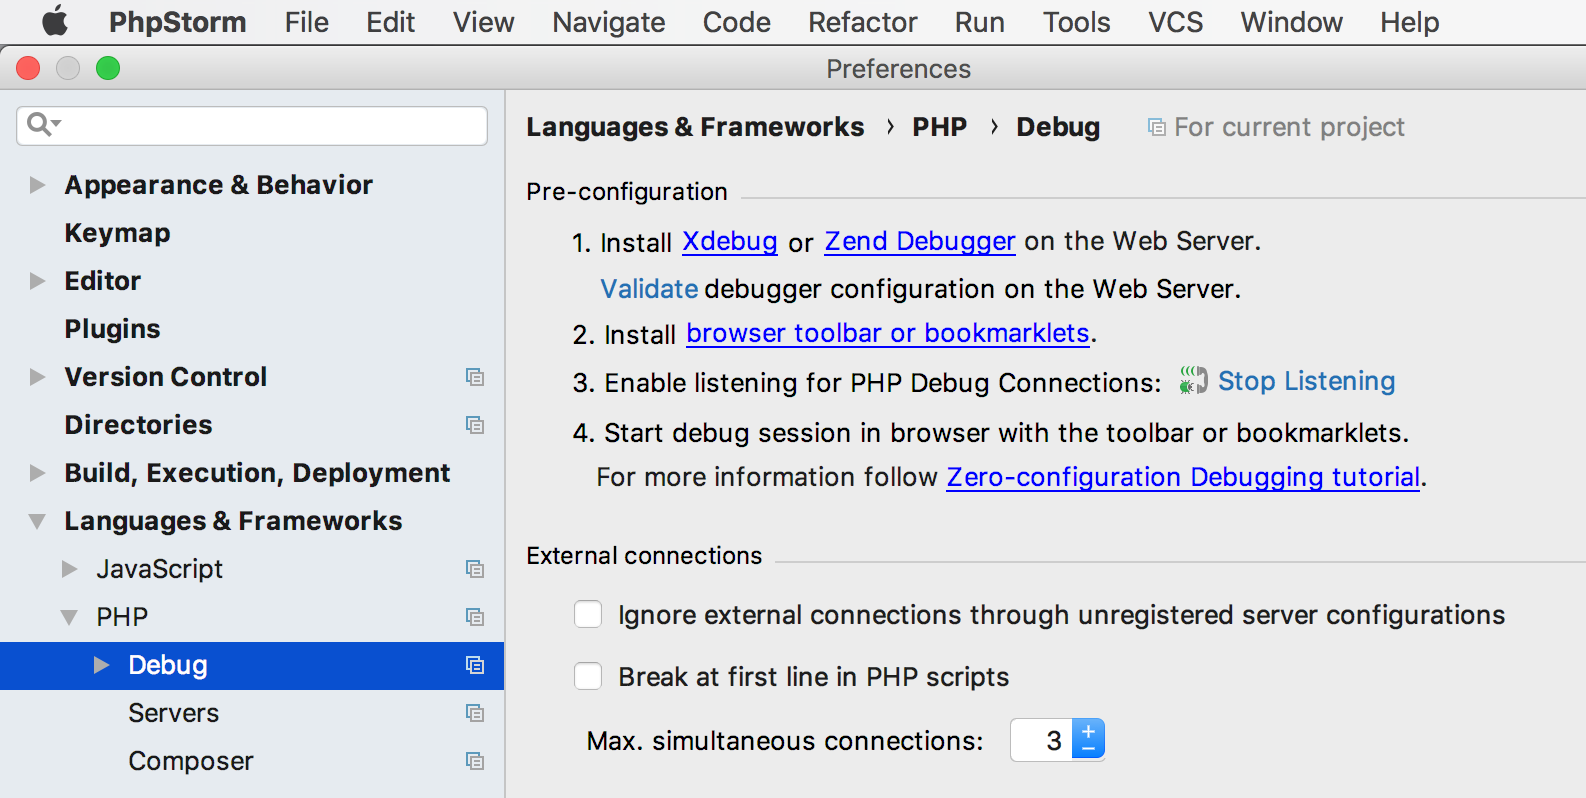Expand Version Control section

[37, 377]
